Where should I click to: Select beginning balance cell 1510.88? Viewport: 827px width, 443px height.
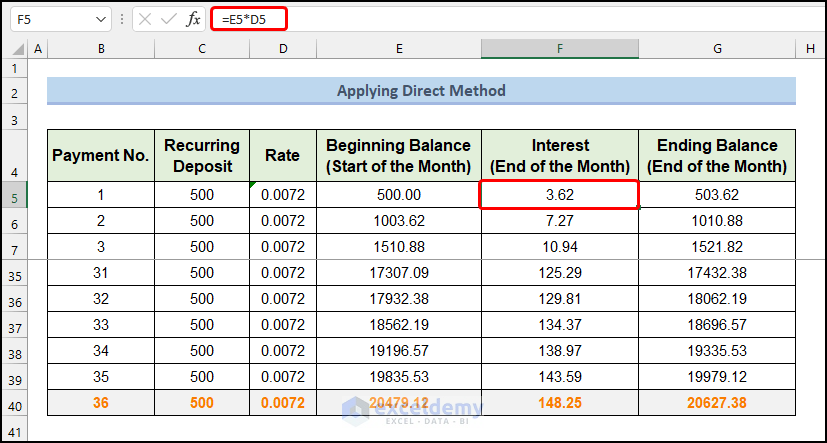(x=399, y=246)
